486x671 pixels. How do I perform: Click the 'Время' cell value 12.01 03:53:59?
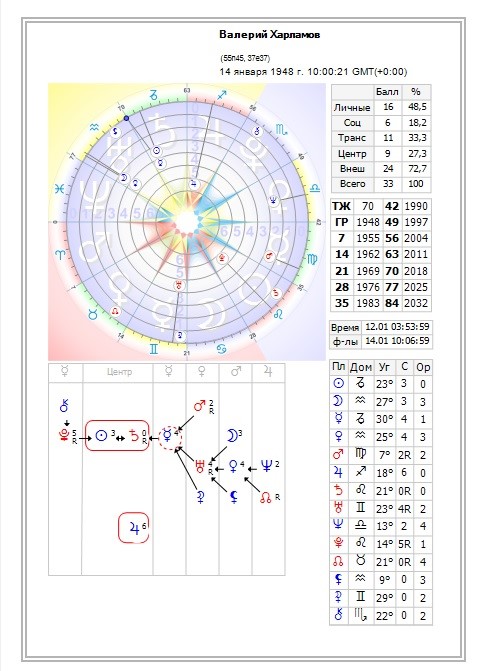397,327
